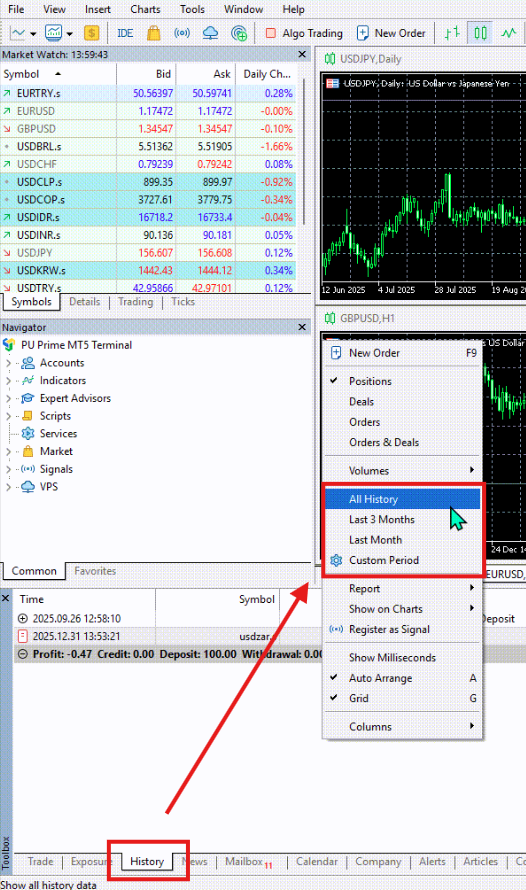
Task: Open the Tools menu
Action: [x=192, y=9]
